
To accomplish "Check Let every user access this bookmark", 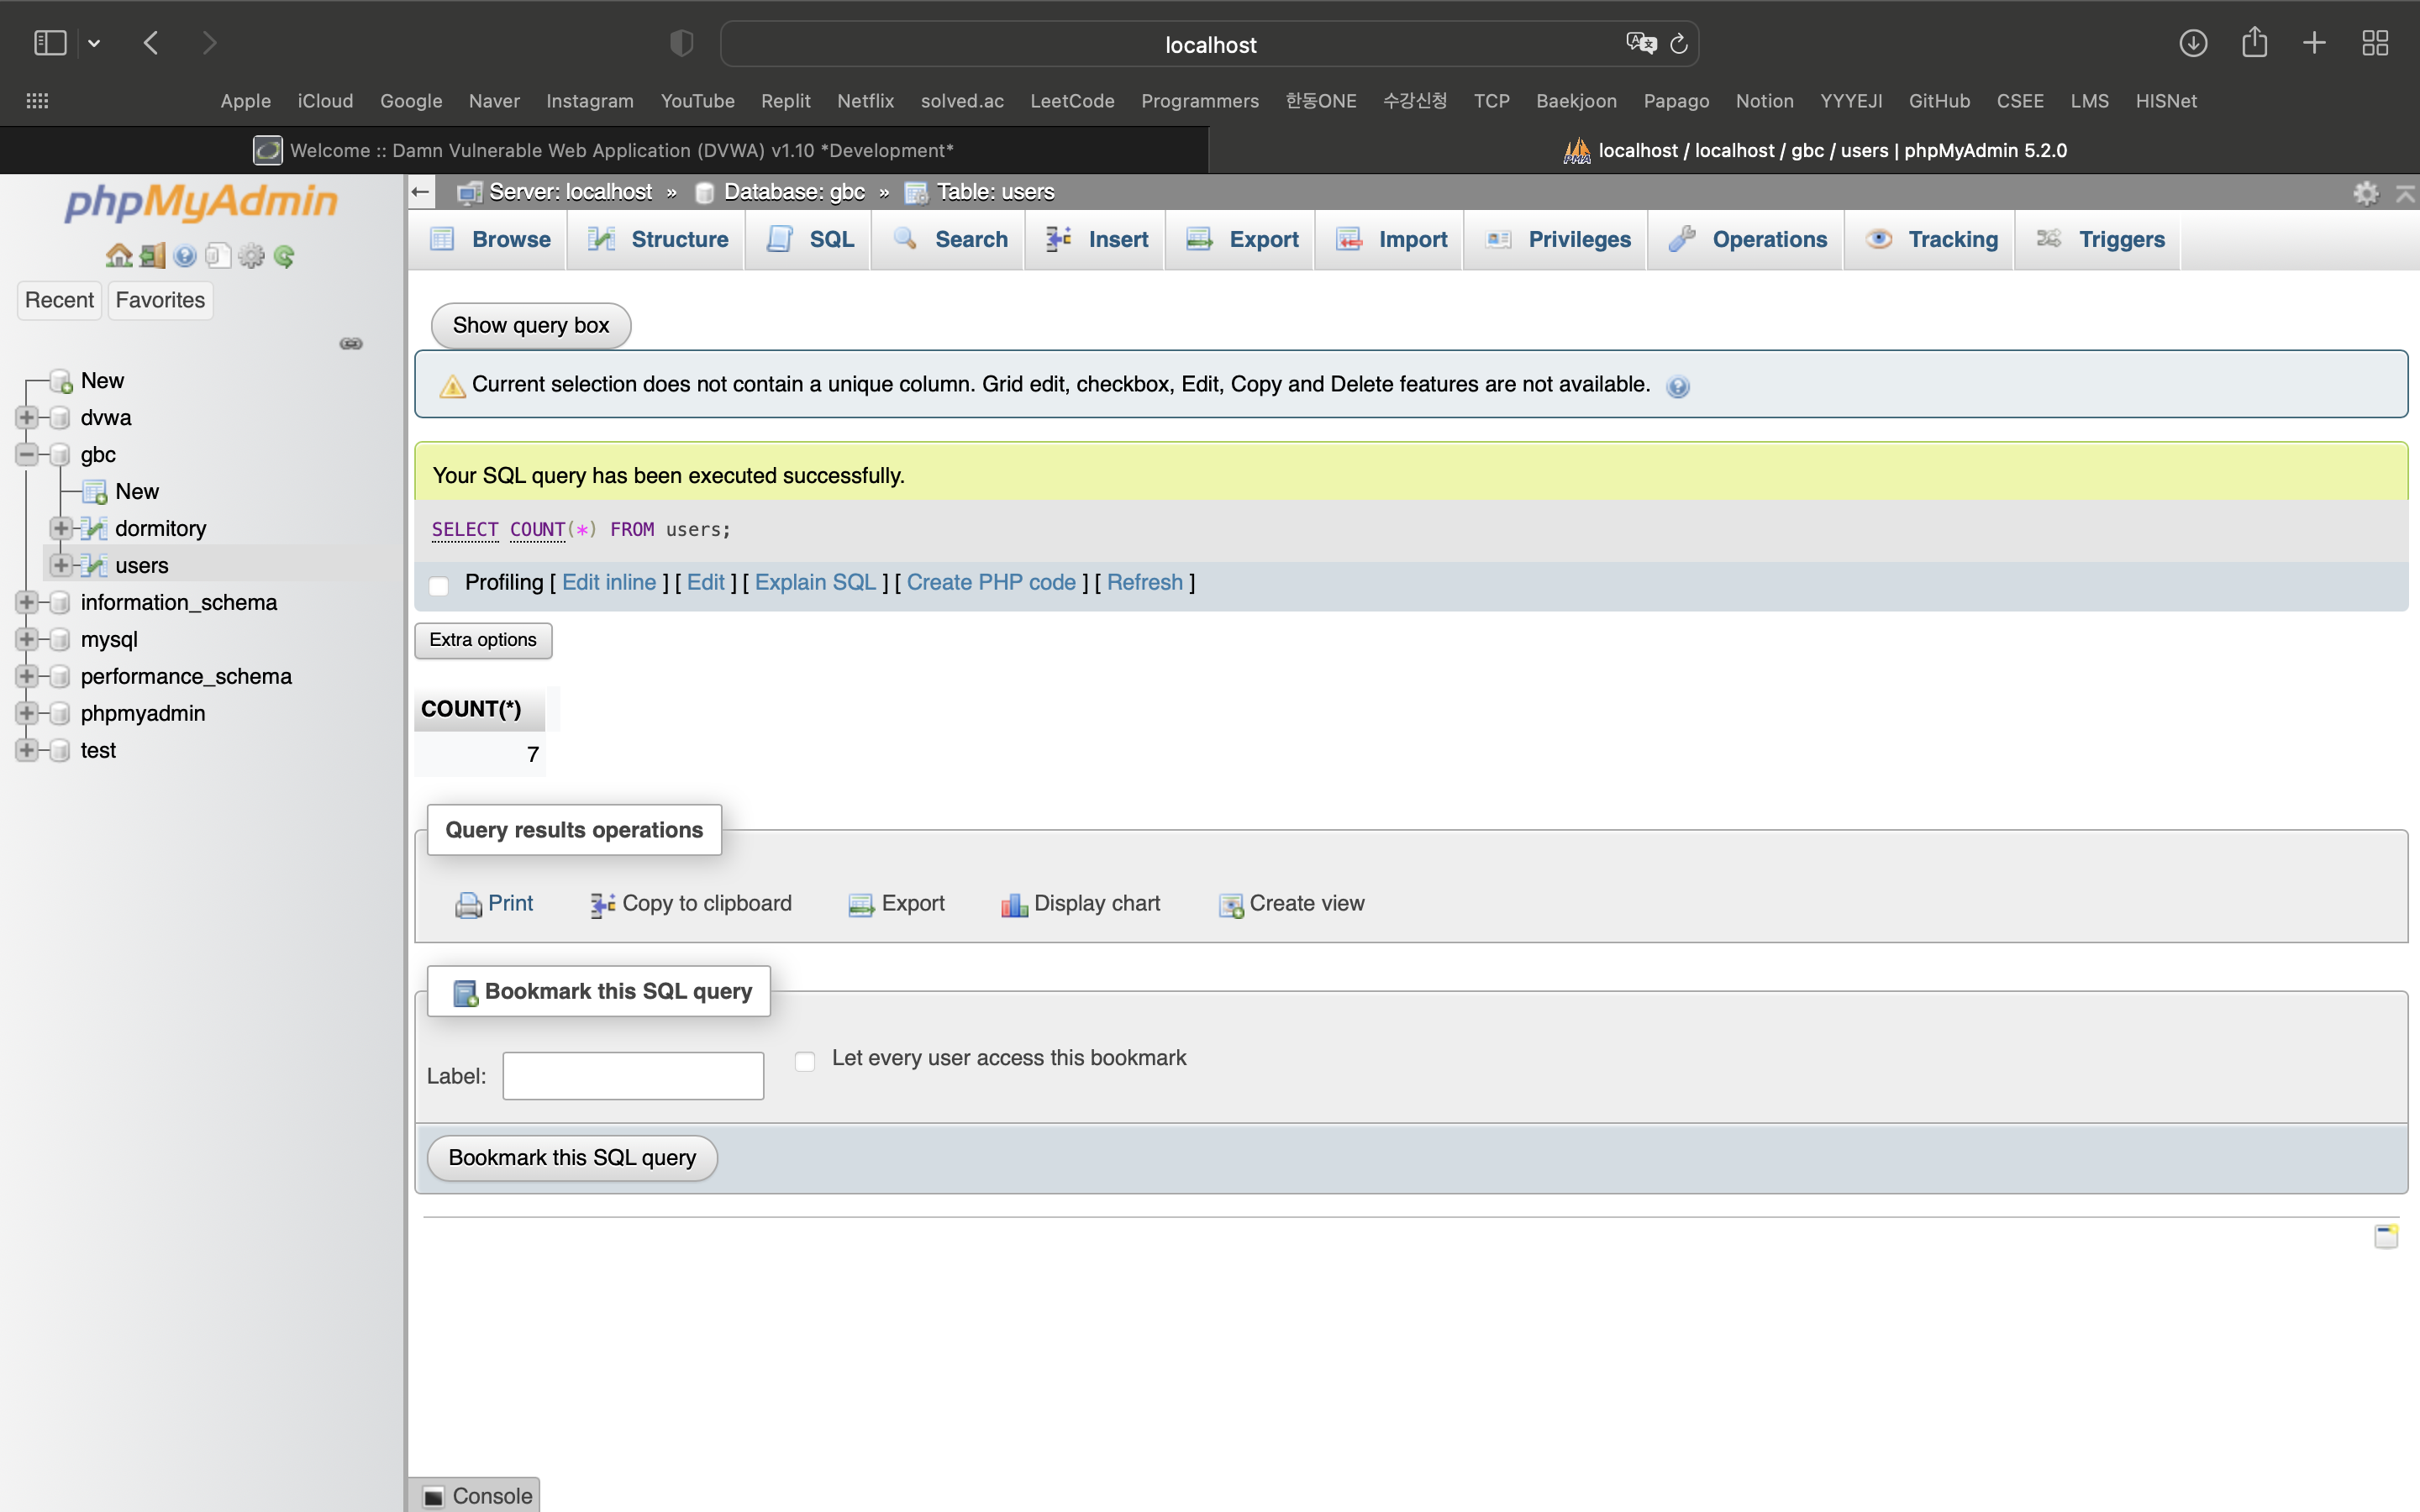I will coord(805,1060).
